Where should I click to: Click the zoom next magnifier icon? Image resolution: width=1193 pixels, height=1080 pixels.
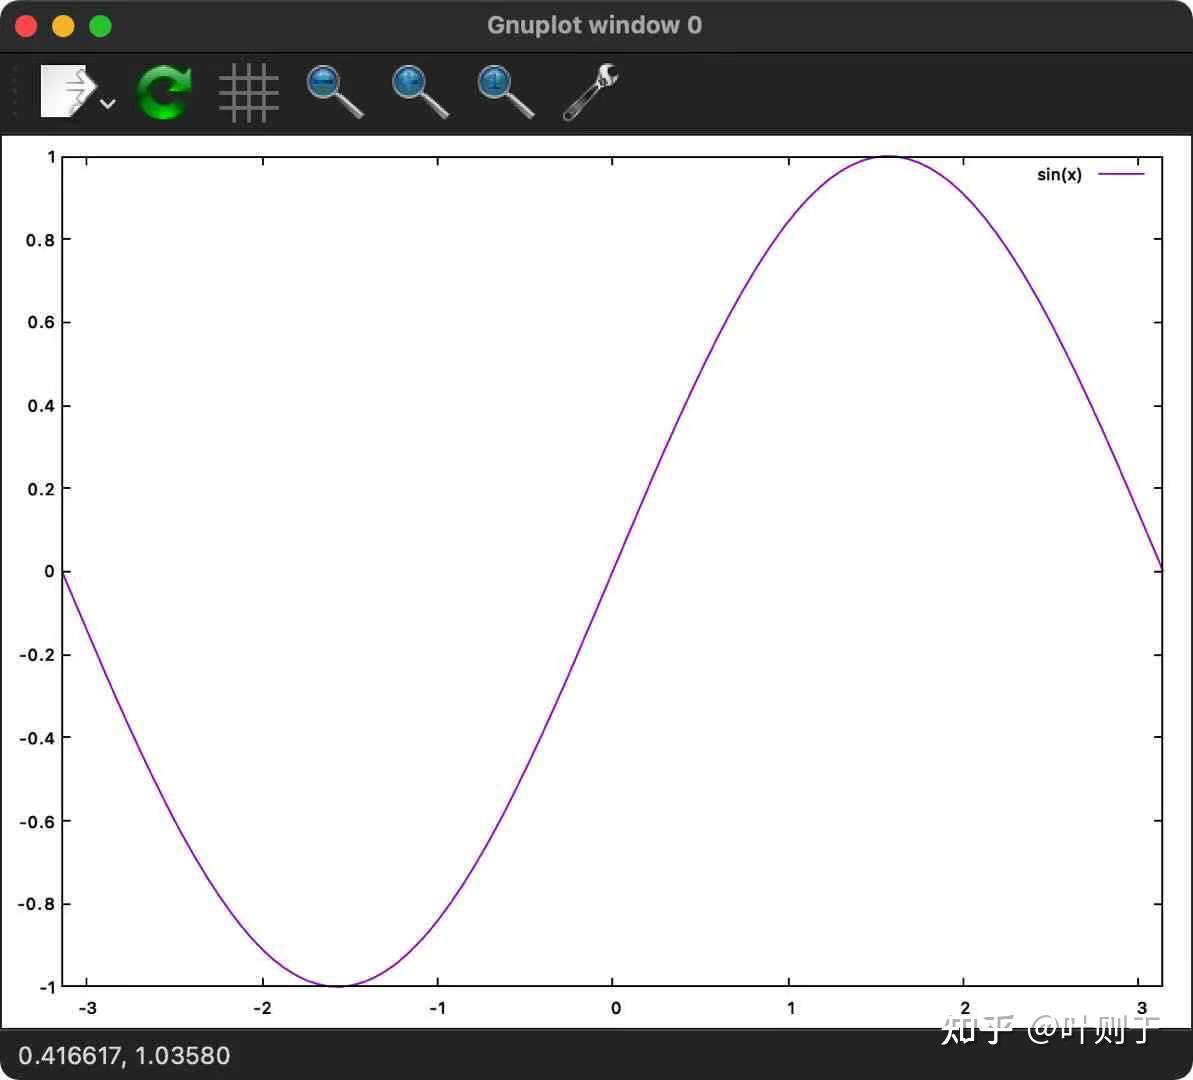click(x=420, y=92)
